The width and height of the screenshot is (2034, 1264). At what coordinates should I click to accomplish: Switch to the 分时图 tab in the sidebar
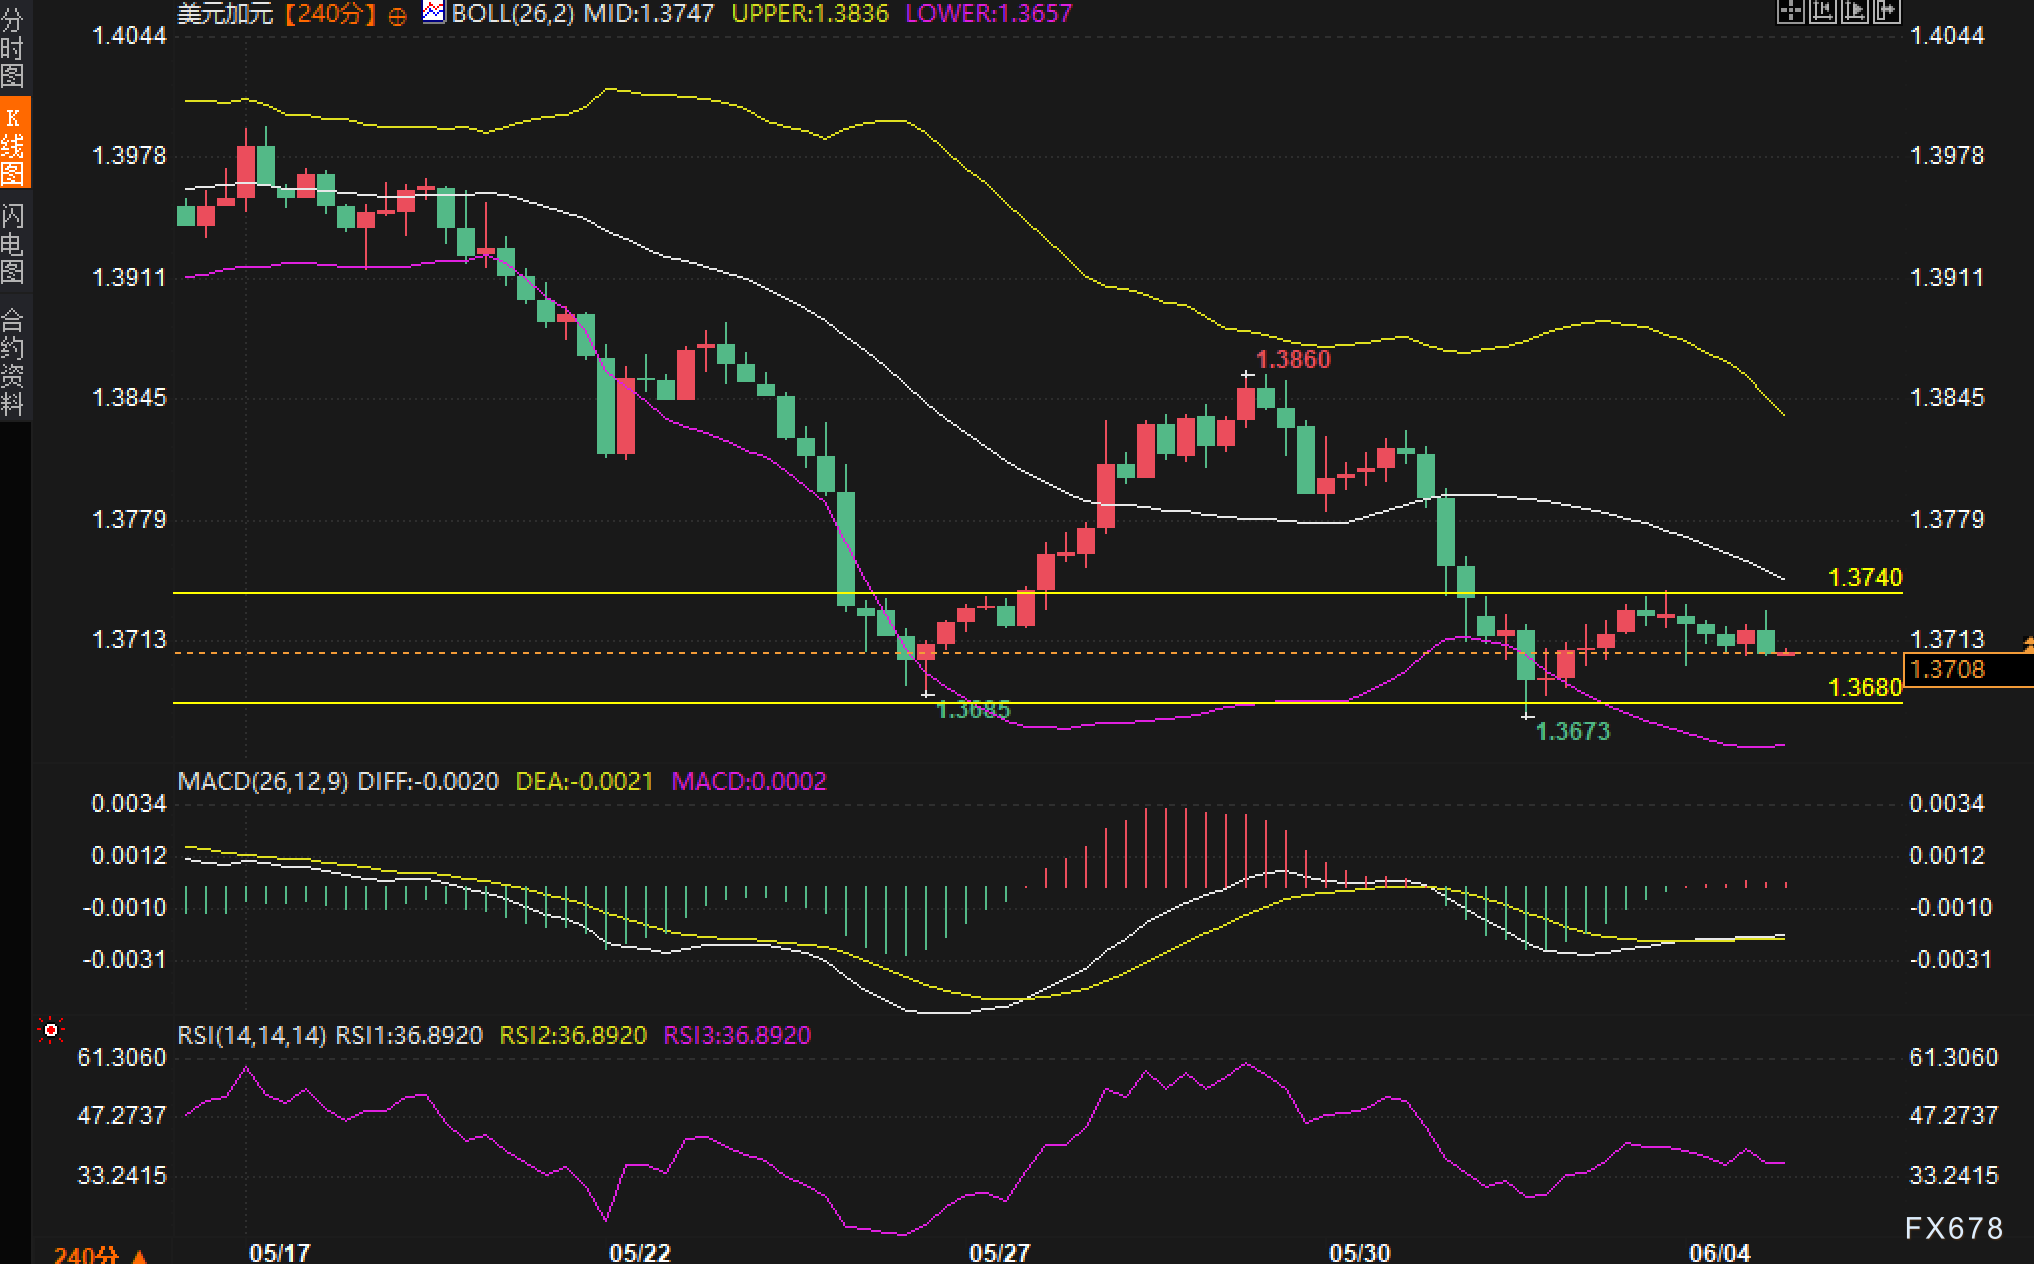click(13, 48)
